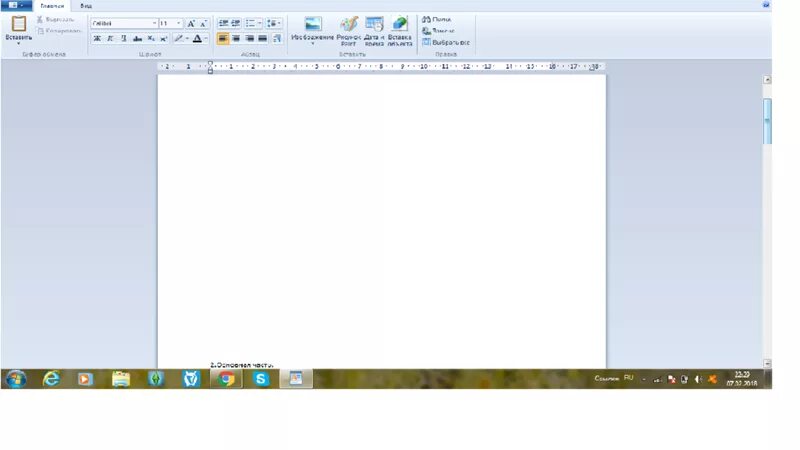Toggle strikethrough formatting

pyautogui.click(x=137, y=39)
